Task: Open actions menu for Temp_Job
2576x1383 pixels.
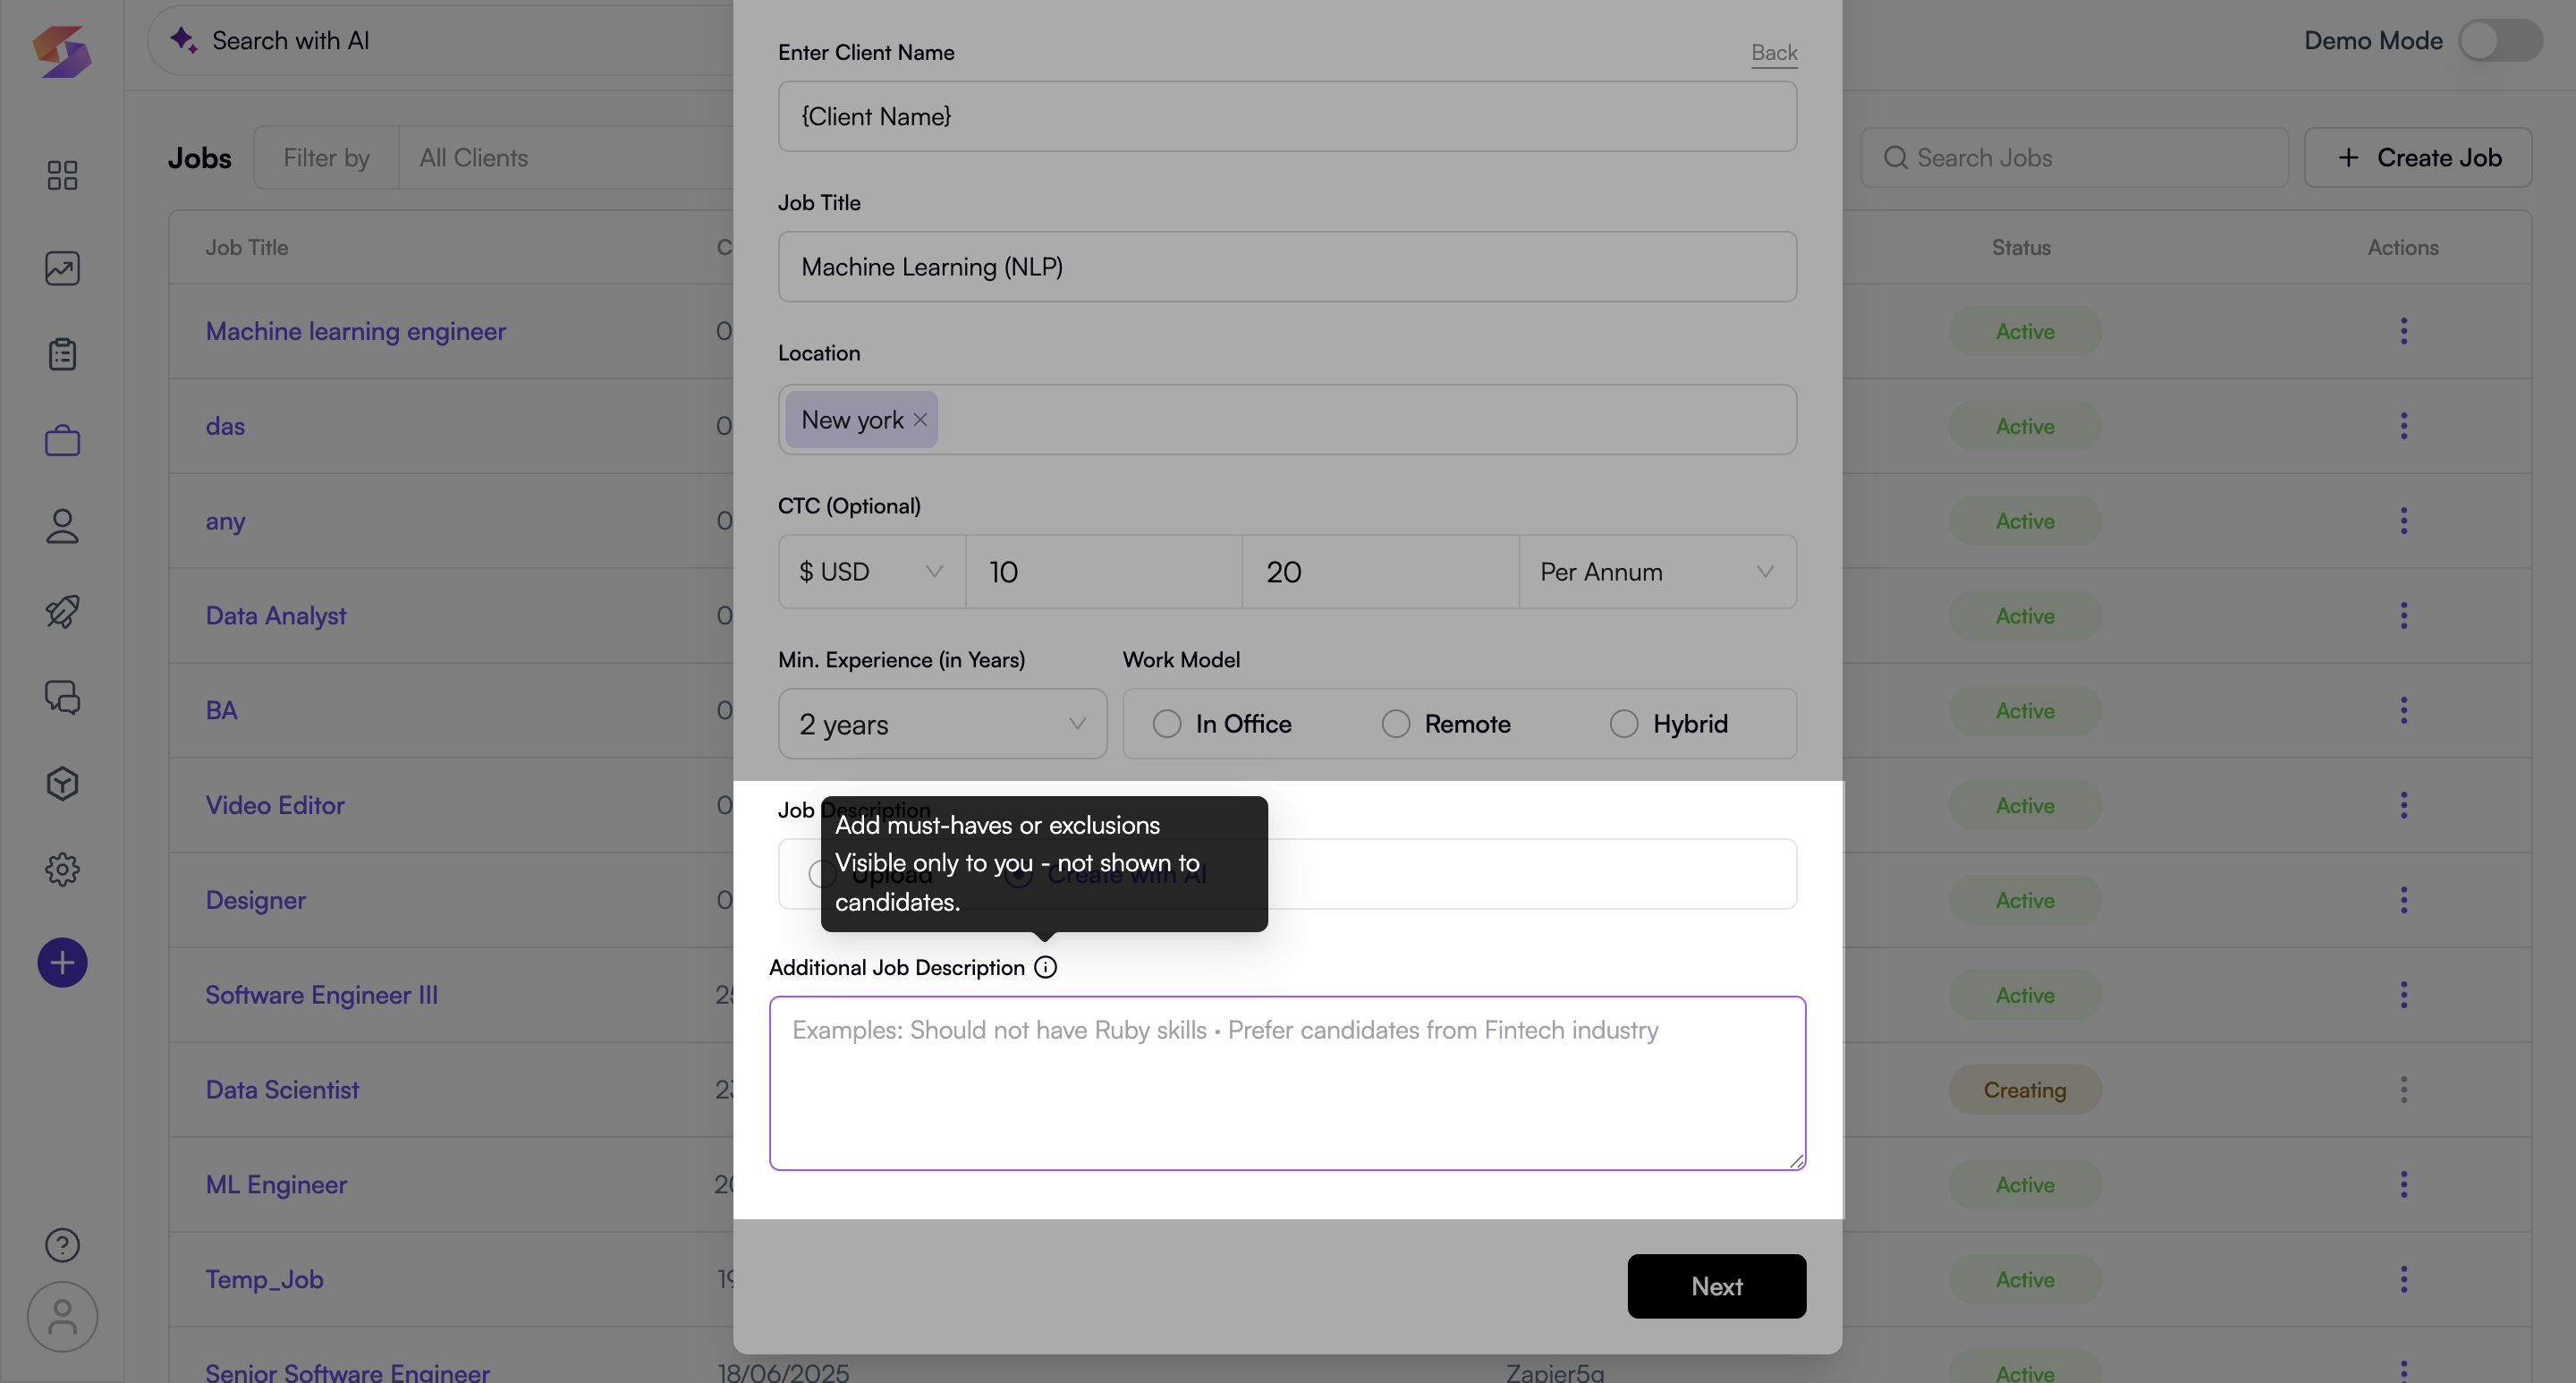Action: click(x=2403, y=1279)
